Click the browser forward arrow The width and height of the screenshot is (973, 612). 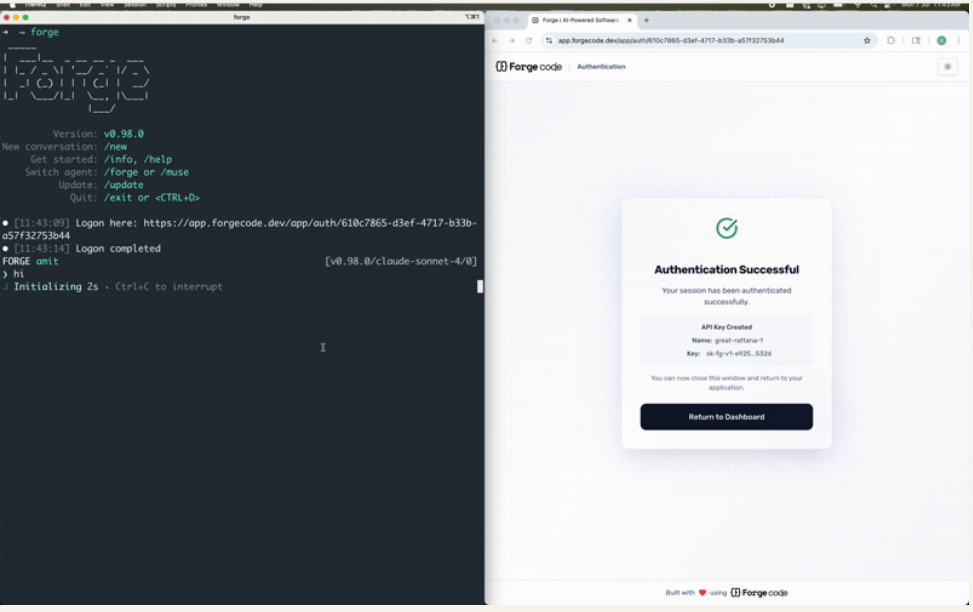click(x=512, y=40)
